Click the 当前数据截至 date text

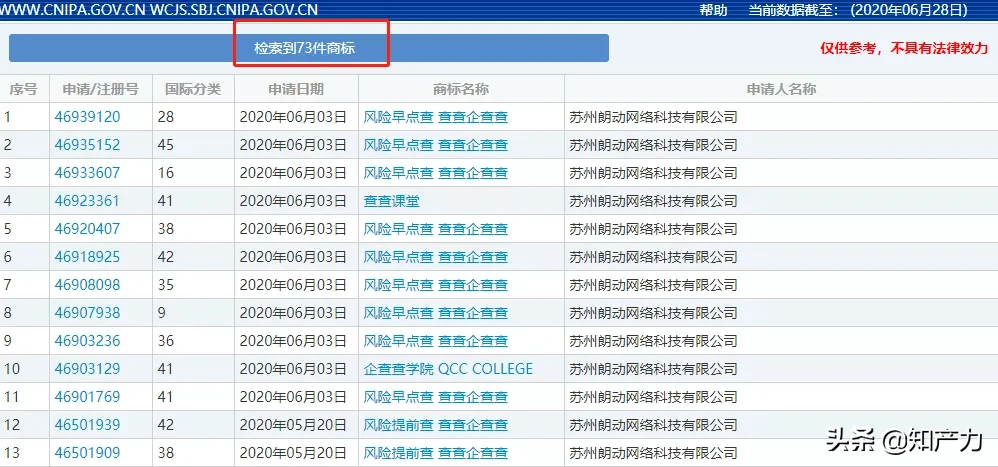(858, 10)
